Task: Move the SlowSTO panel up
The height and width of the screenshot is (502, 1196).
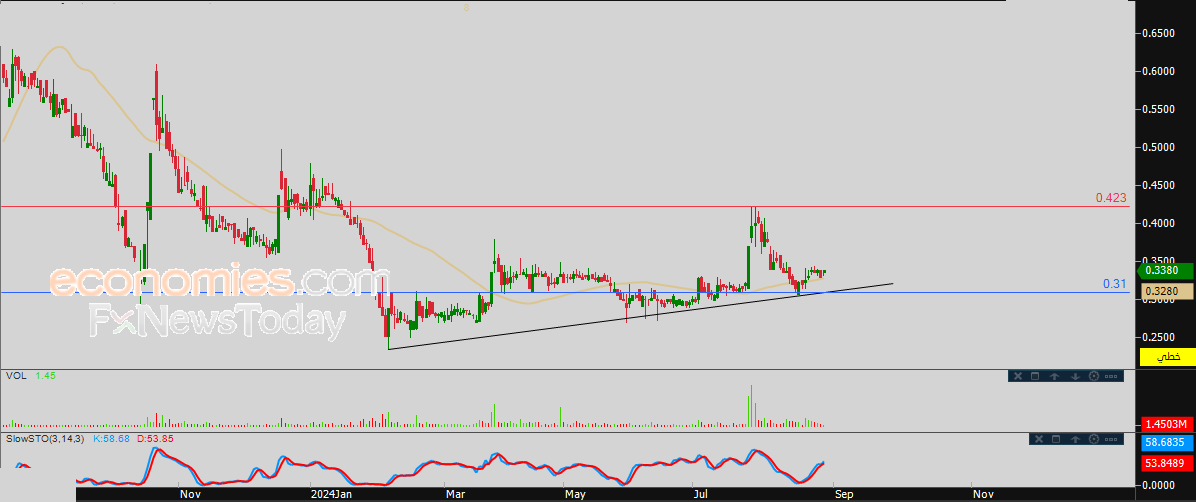Action: pos(1076,439)
